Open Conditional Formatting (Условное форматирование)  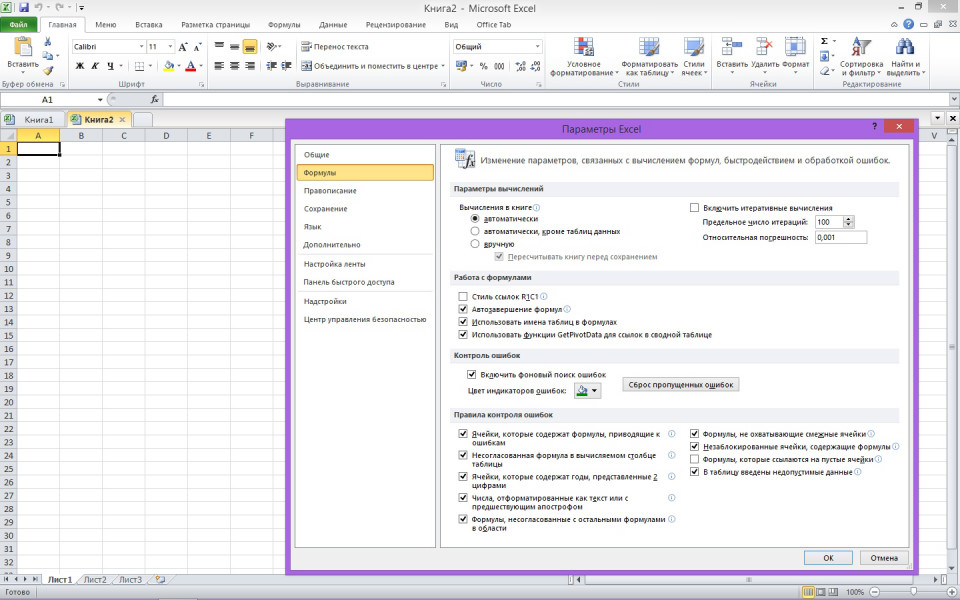(583, 56)
